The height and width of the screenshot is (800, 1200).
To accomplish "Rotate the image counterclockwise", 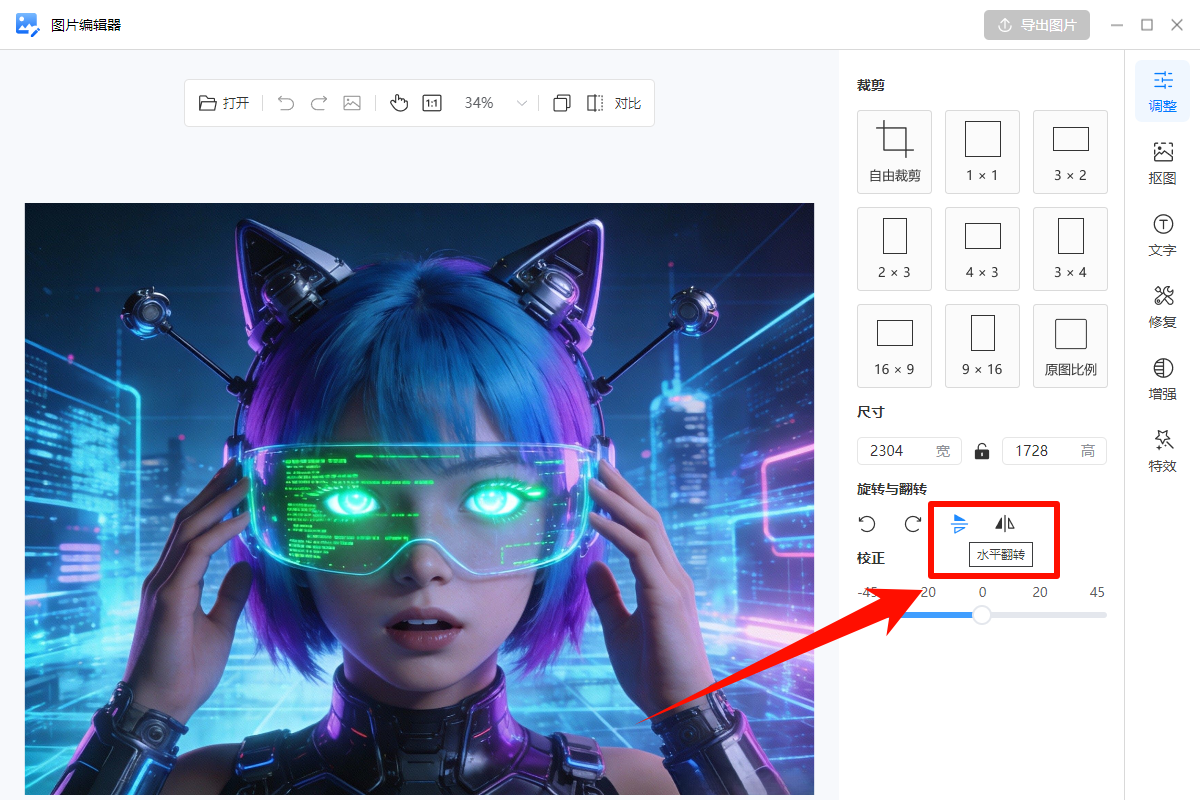I will click(x=866, y=523).
